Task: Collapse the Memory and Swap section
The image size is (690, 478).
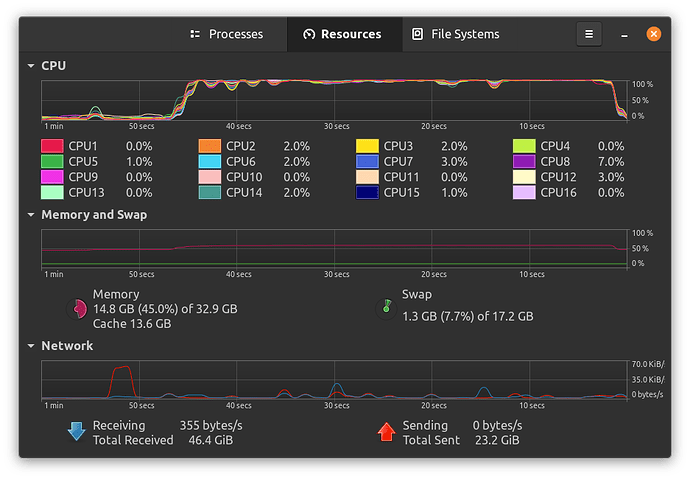Action: 29,215
